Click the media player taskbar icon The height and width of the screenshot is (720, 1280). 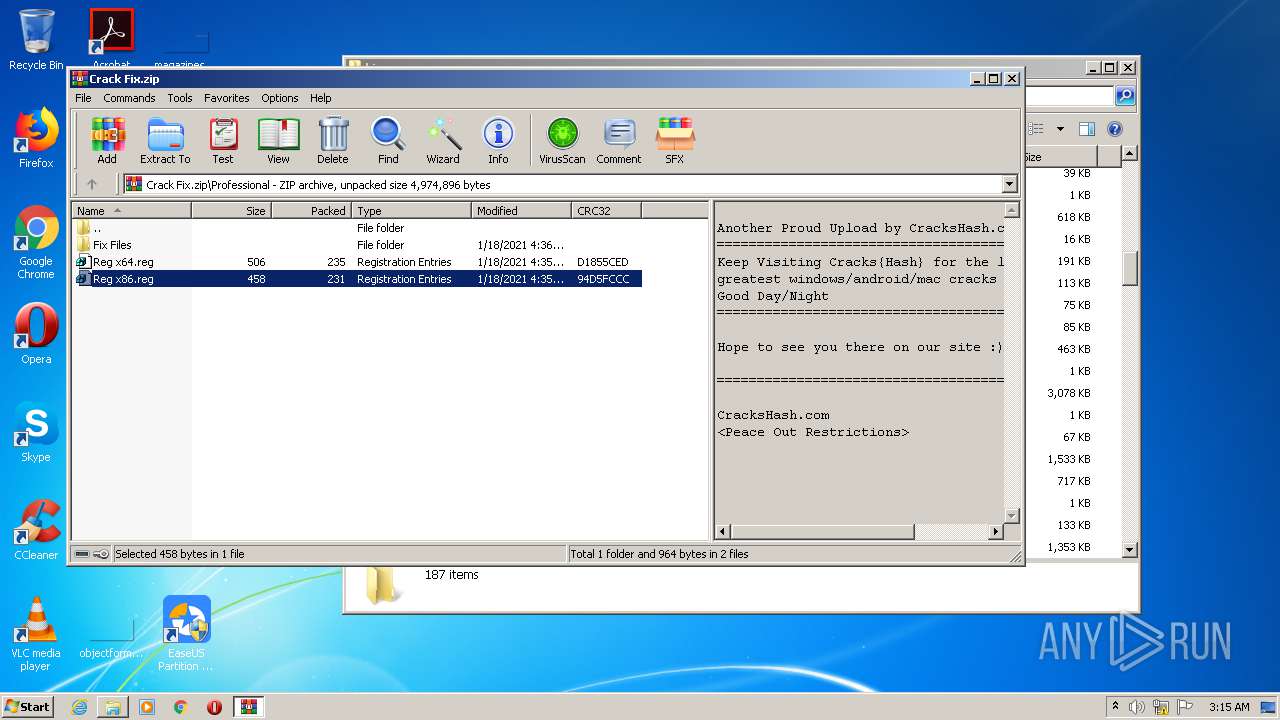(147, 707)
